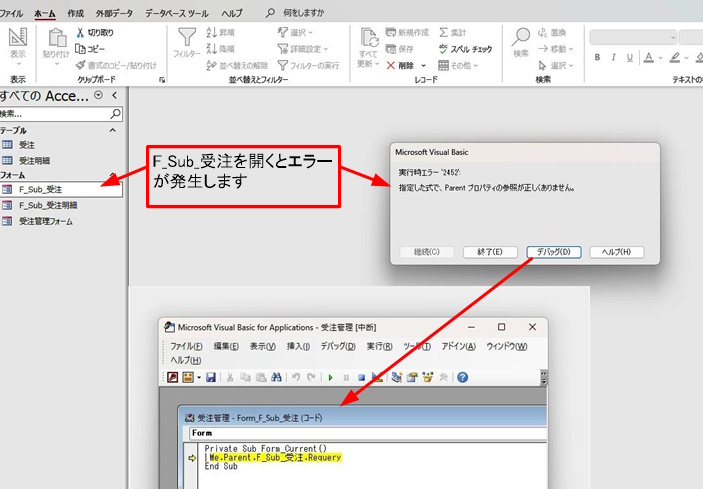Open the VBA 実行(R) menu

[379, 346]
